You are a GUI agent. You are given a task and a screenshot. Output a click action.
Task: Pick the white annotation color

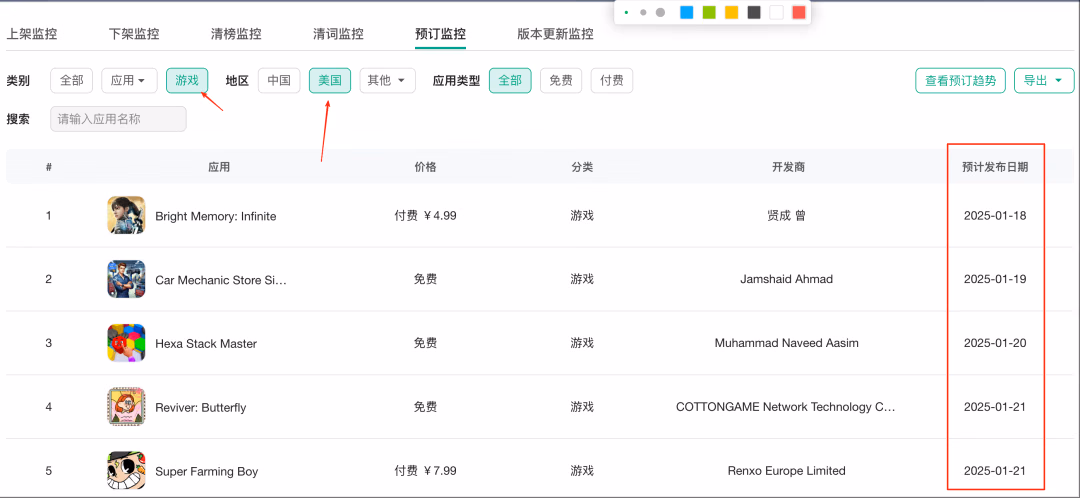(776, 12)
